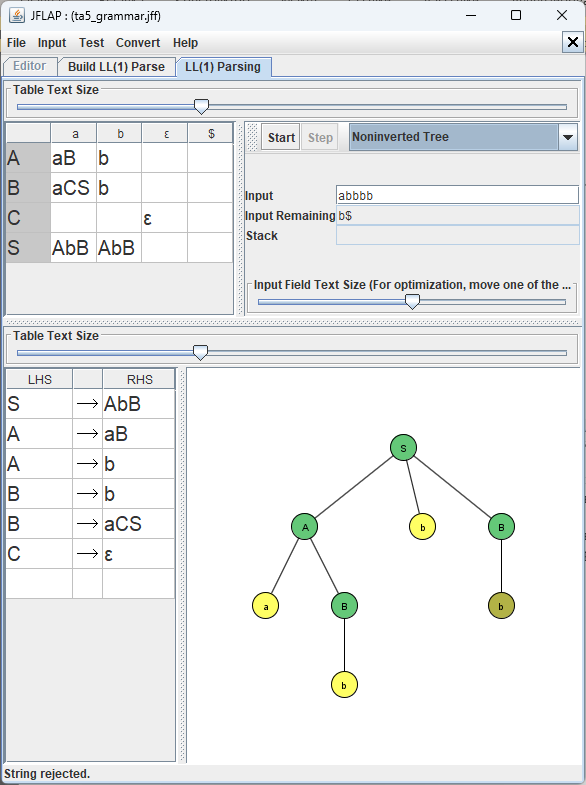
Task: Select production A → aB row
Action: point(91,434)
